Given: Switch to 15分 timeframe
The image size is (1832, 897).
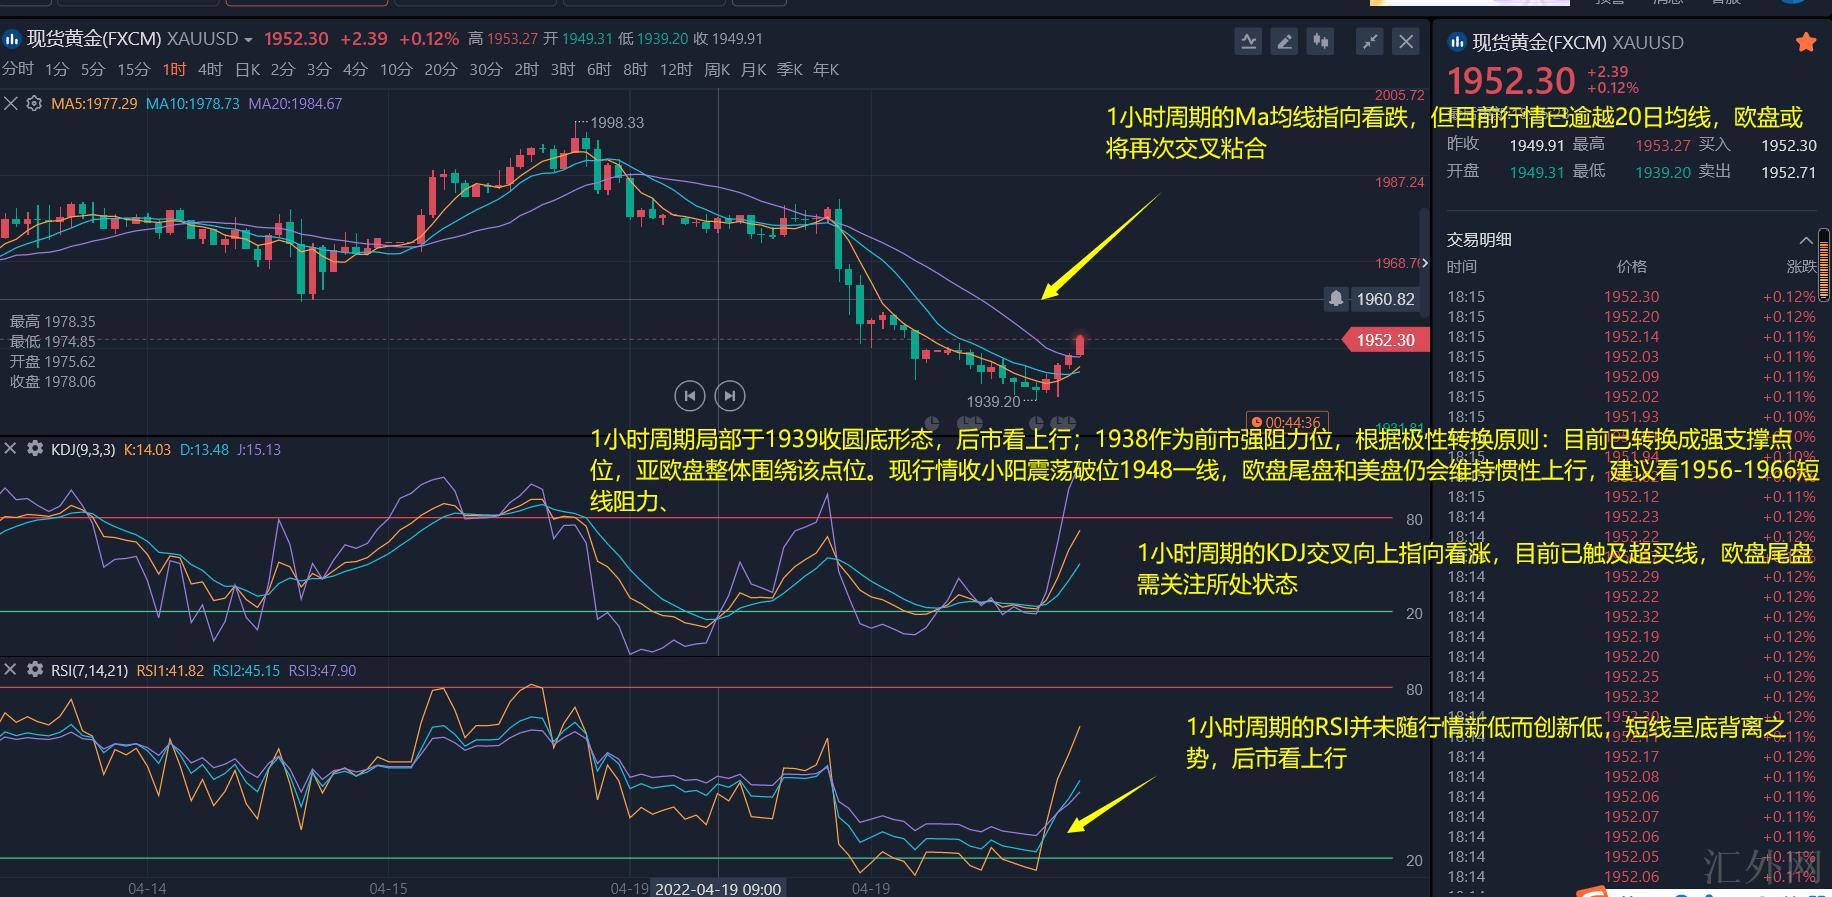Looking at the screenshot, I should pyautogui.click(x=133, y=69).
